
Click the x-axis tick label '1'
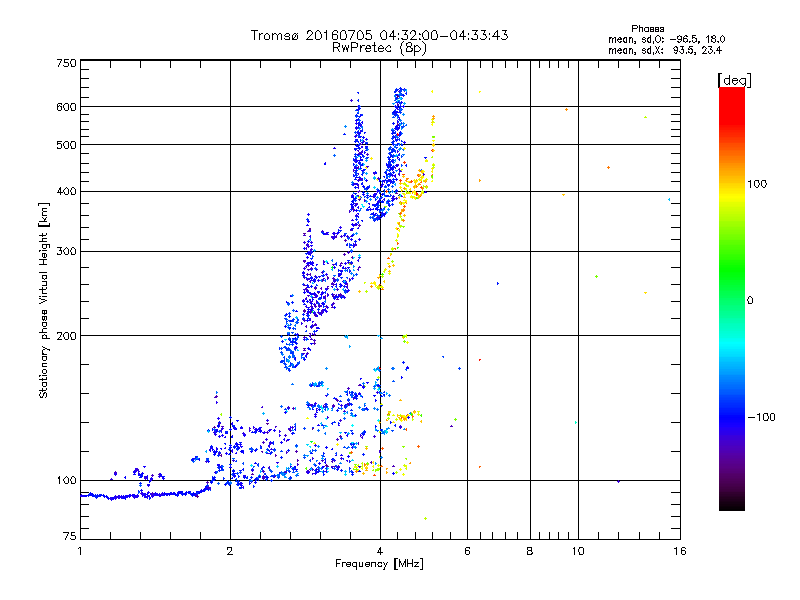point(80,551)
